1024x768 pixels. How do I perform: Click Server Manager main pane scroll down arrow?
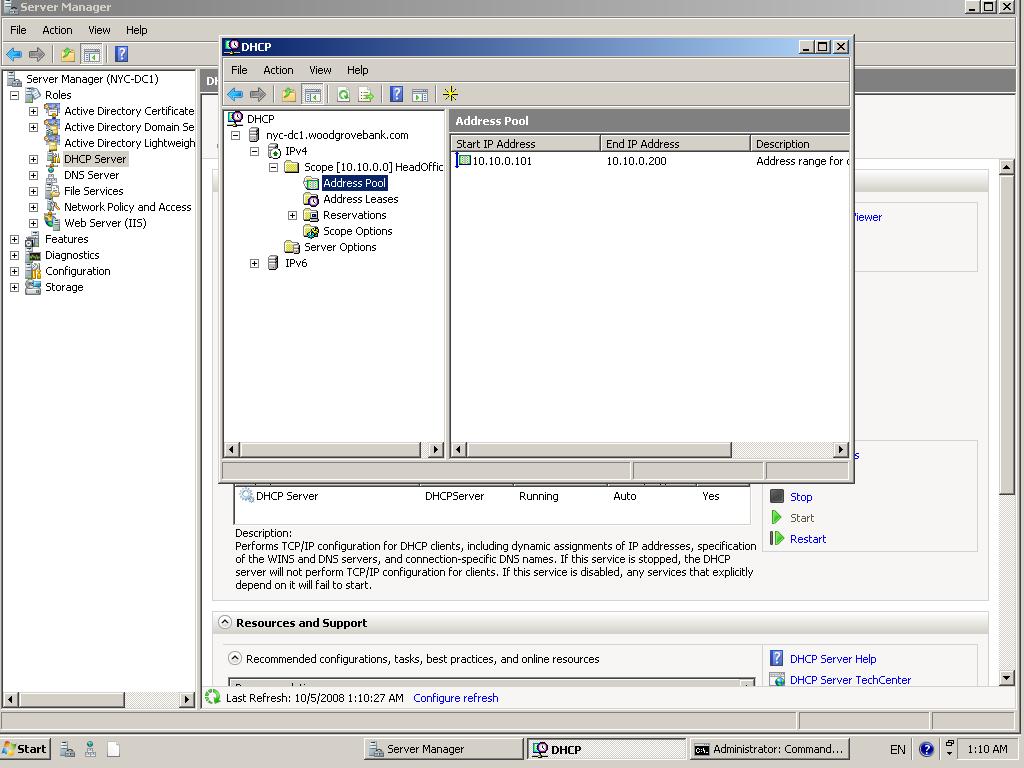[1006, 678]
